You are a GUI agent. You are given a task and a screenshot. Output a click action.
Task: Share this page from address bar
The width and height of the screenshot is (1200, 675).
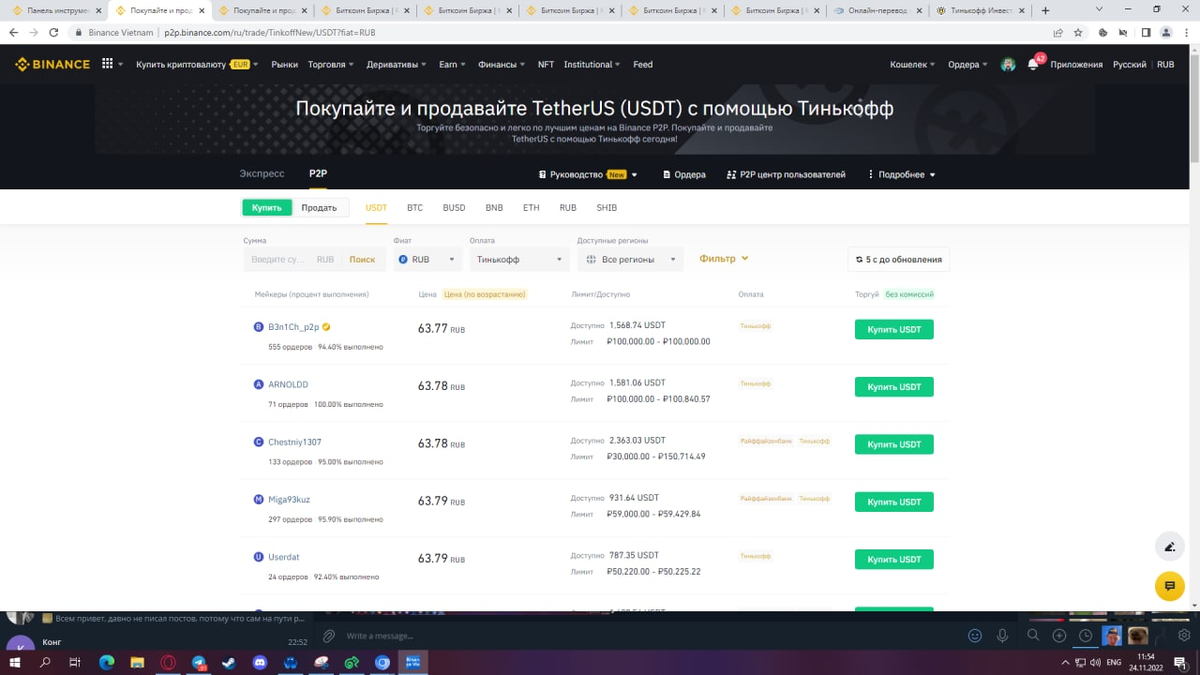click(1058, 32)
